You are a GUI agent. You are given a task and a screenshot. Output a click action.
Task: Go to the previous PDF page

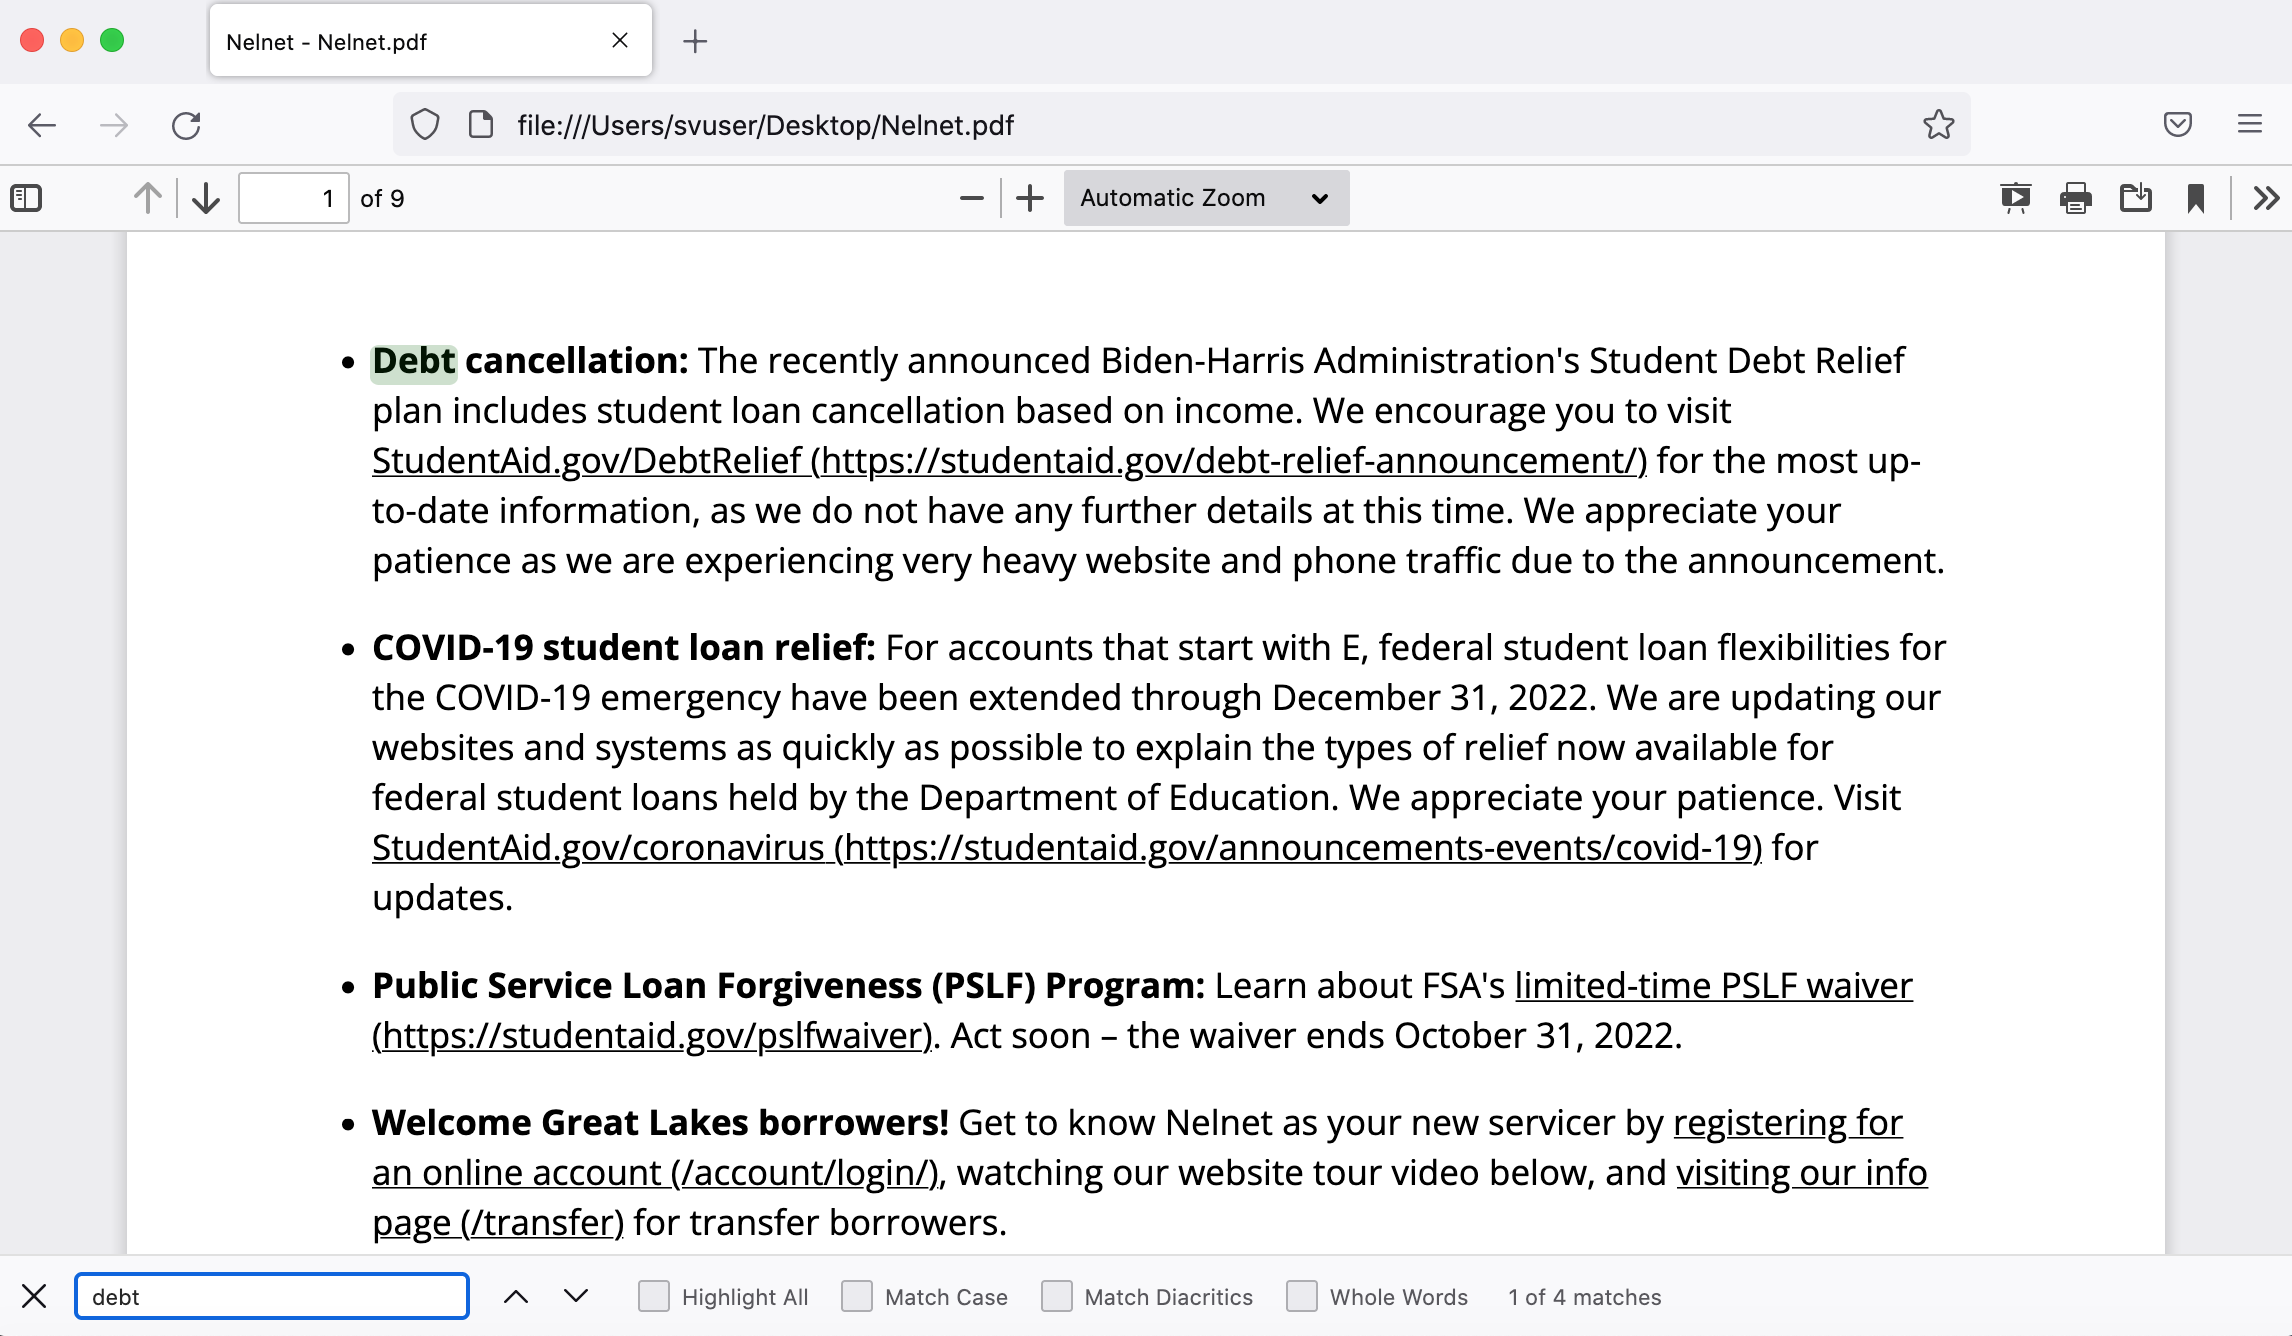(x=147, y=198)
